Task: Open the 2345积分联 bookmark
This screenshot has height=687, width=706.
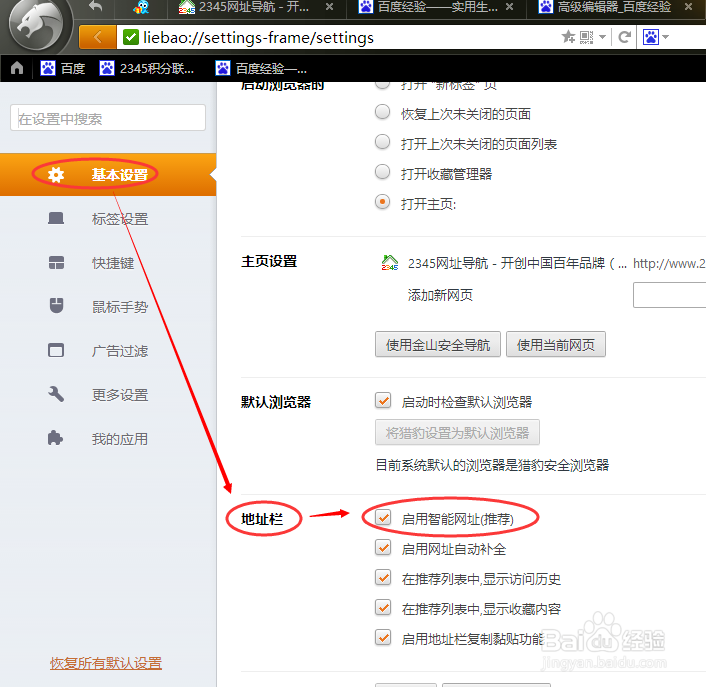Action: click(x=147, y=68)
